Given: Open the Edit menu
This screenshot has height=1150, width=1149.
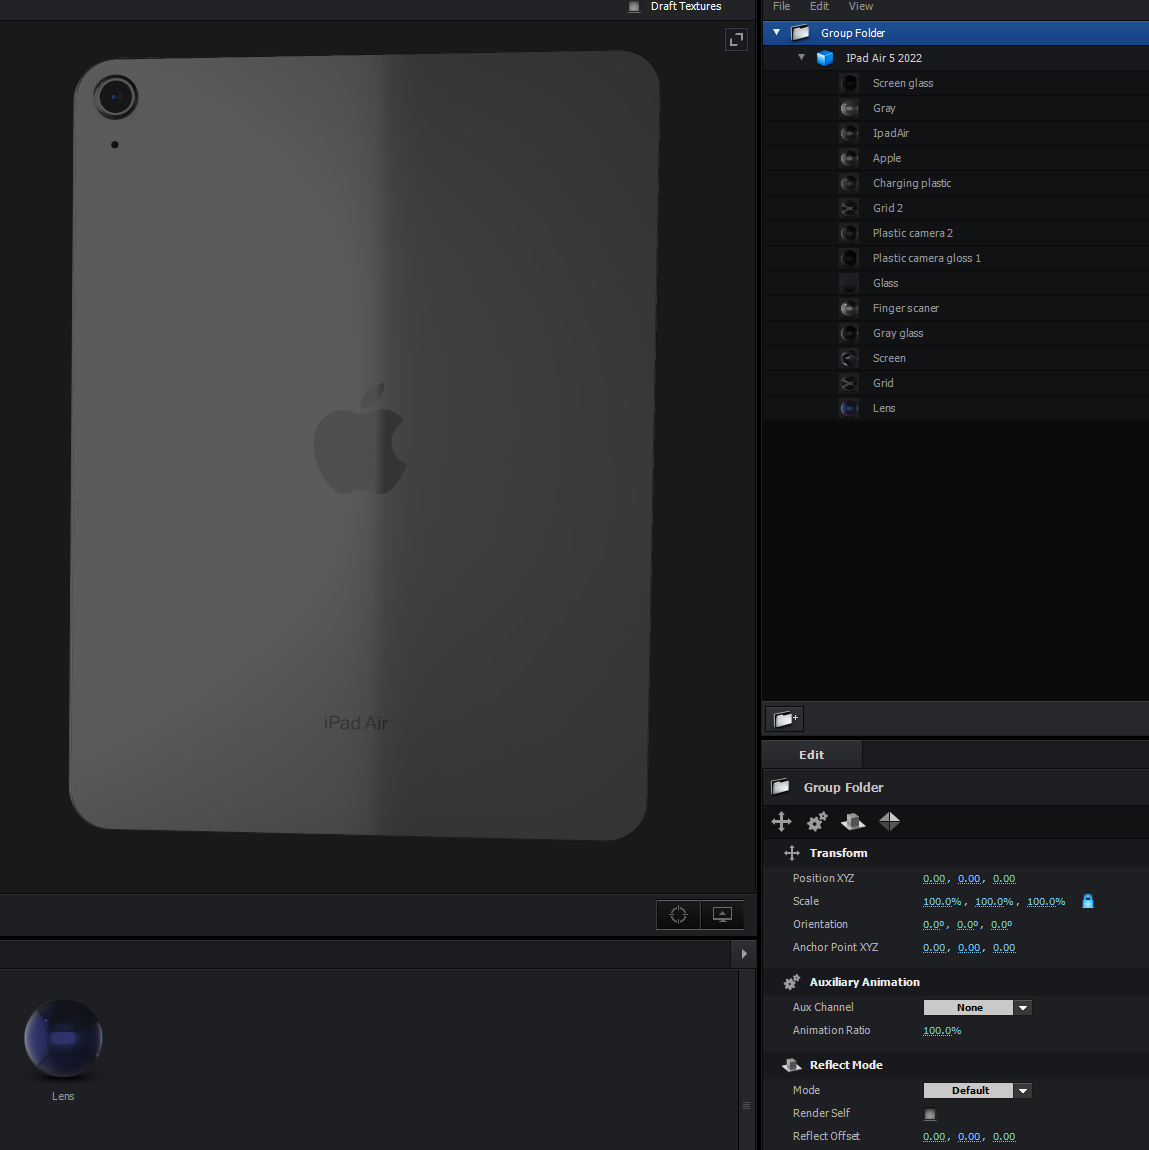Looking at the screenshot, I should (819, 6).
